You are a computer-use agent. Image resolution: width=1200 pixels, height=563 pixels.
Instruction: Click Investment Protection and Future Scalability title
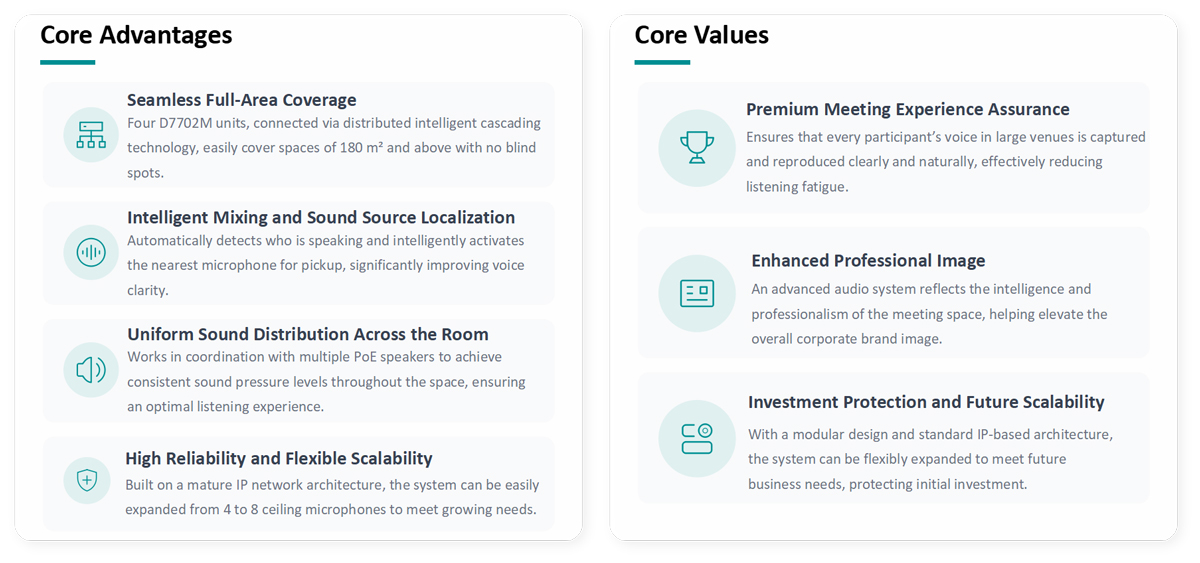[x=926, y=402]
